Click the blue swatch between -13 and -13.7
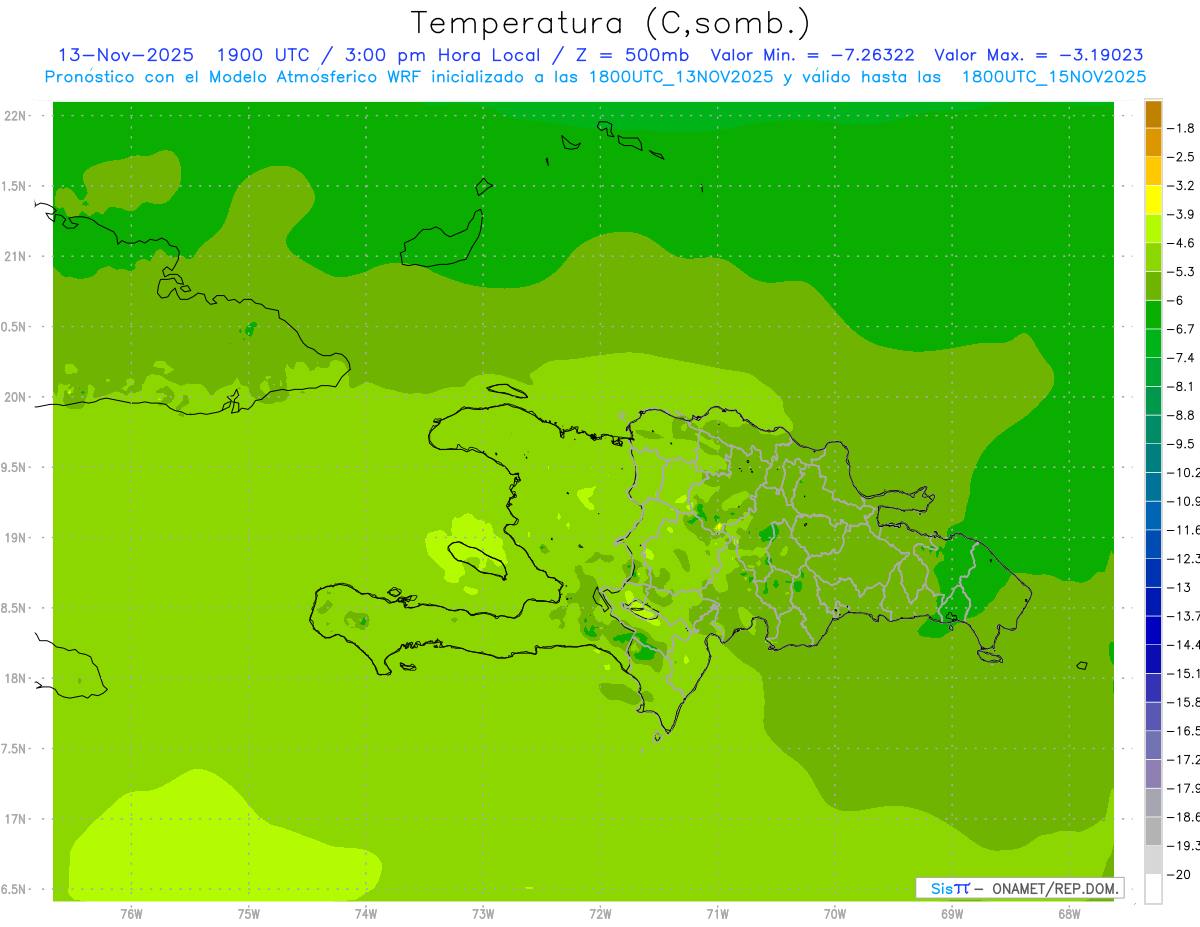 coord(1153,601)
